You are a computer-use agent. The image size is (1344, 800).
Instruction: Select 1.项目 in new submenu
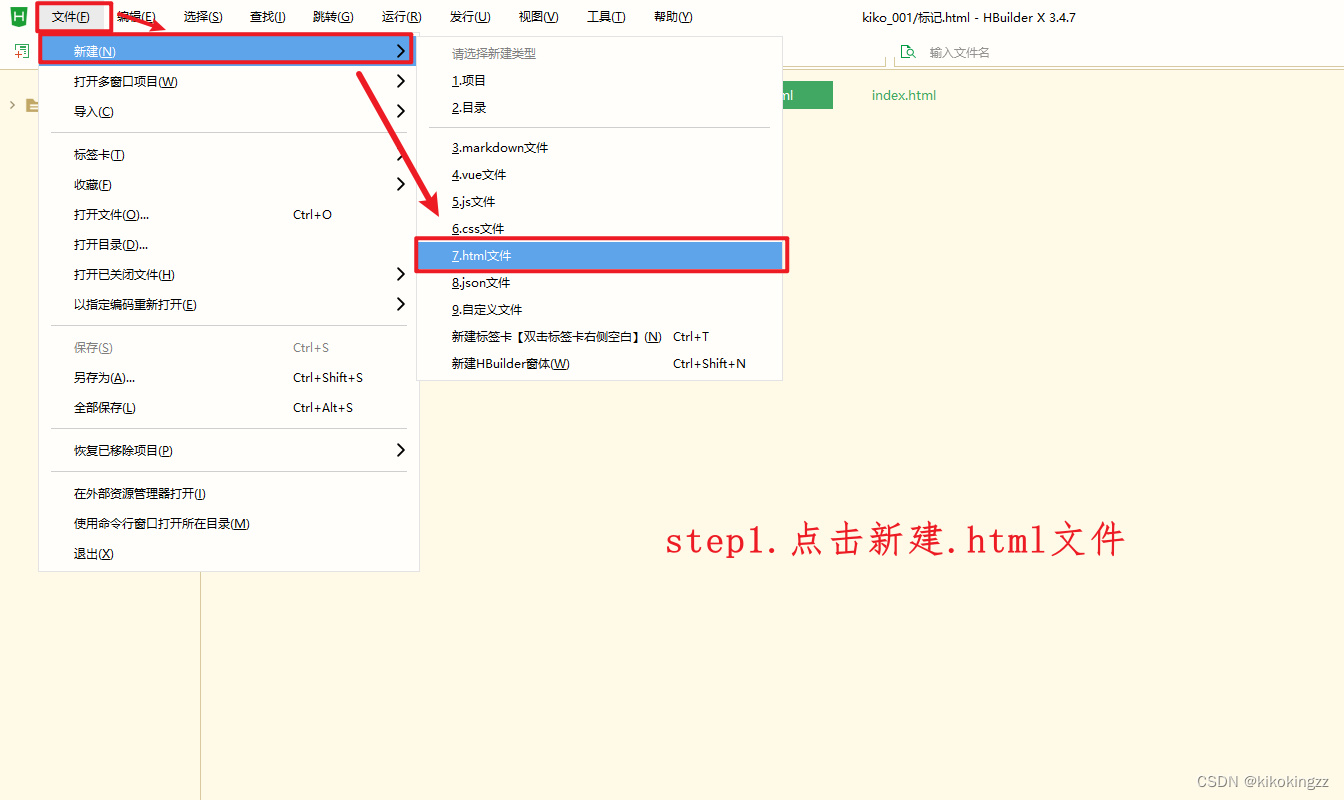pos(599,80)
